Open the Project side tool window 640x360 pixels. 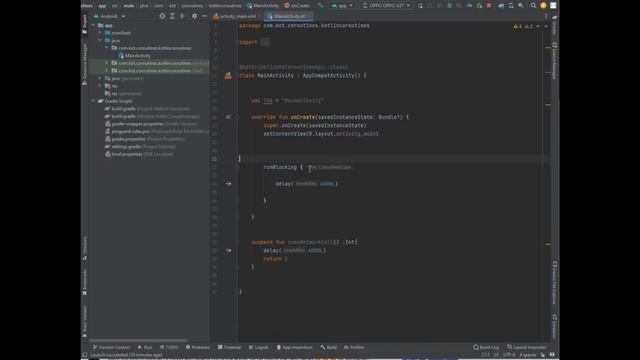coord(84,24)
